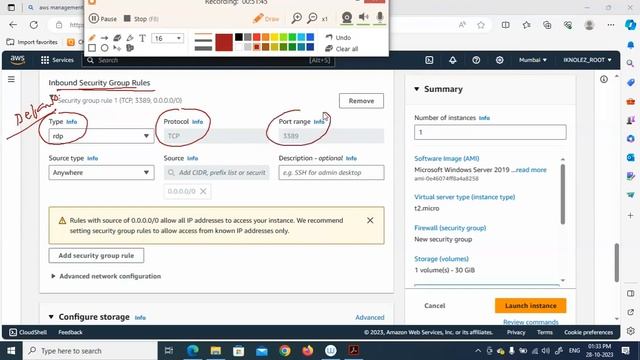This screenshot has height=360, width=640.
Task: Stop the screen recording
Action: [141, 19]
